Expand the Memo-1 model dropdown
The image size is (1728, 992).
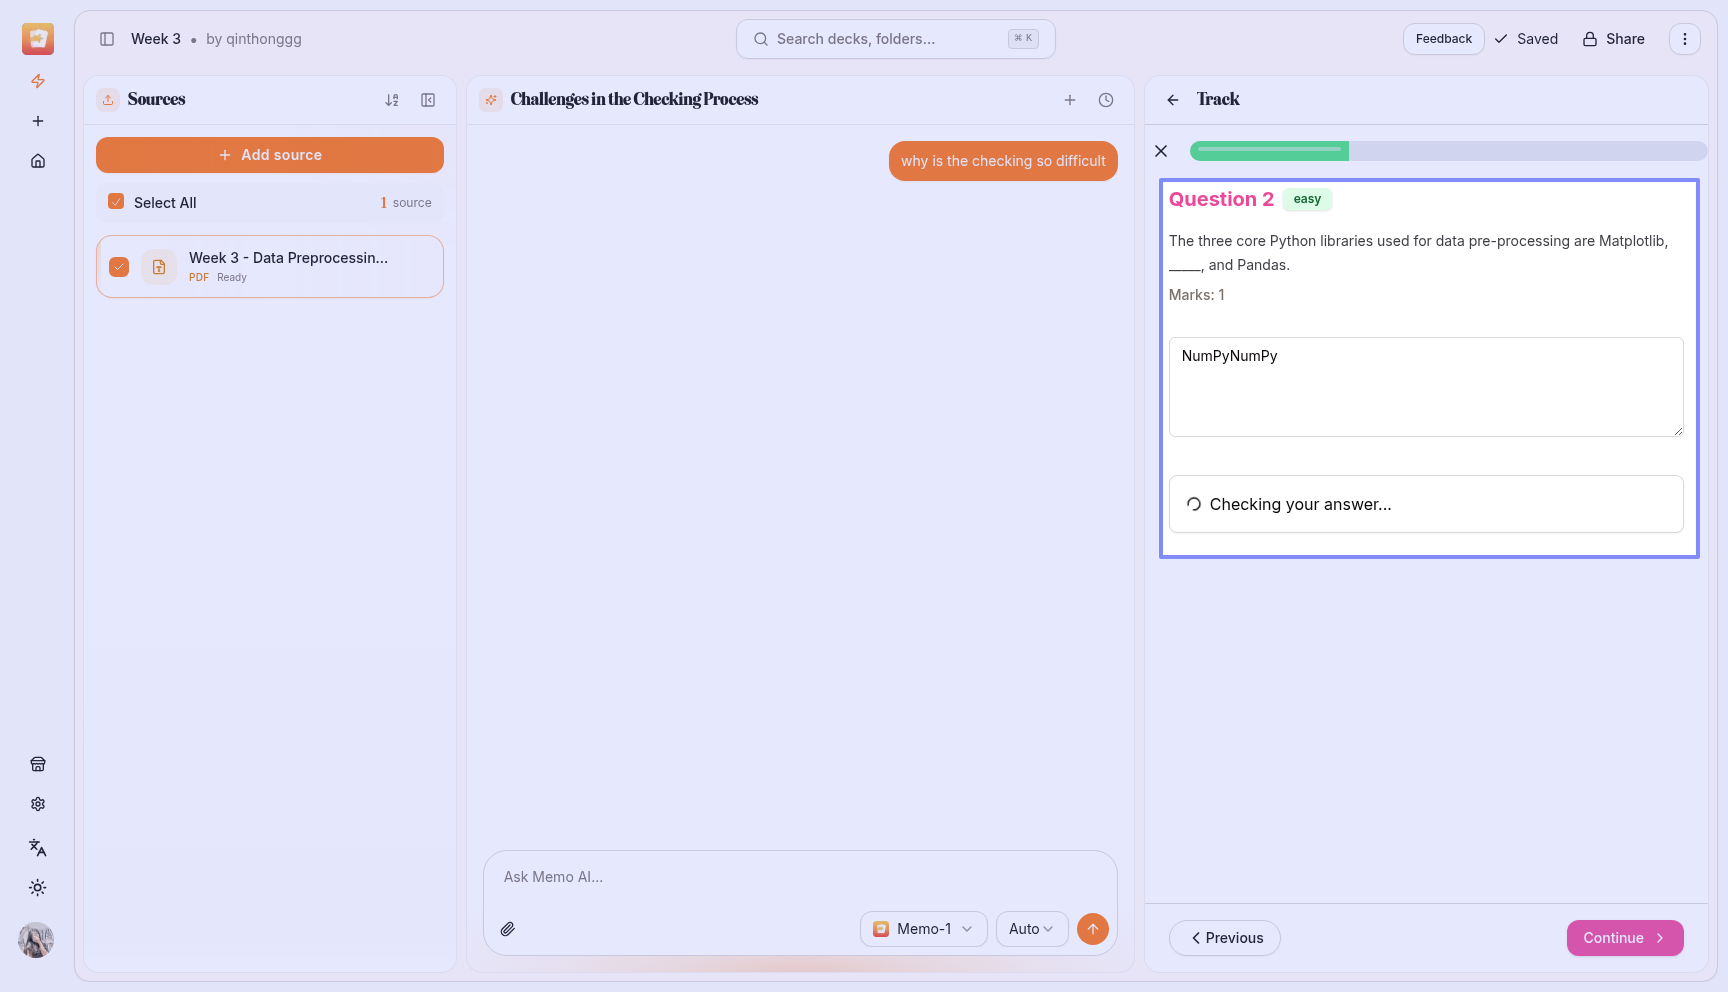923,929
